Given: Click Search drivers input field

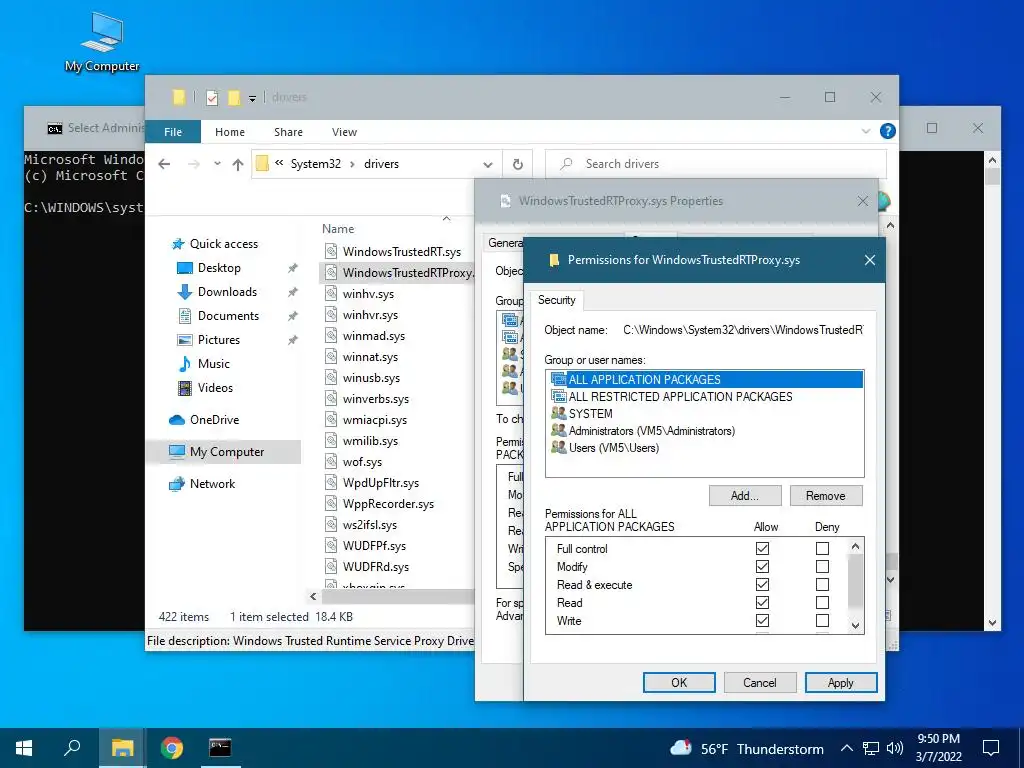Looking at the screenshot, I should [x=716, y=164].
